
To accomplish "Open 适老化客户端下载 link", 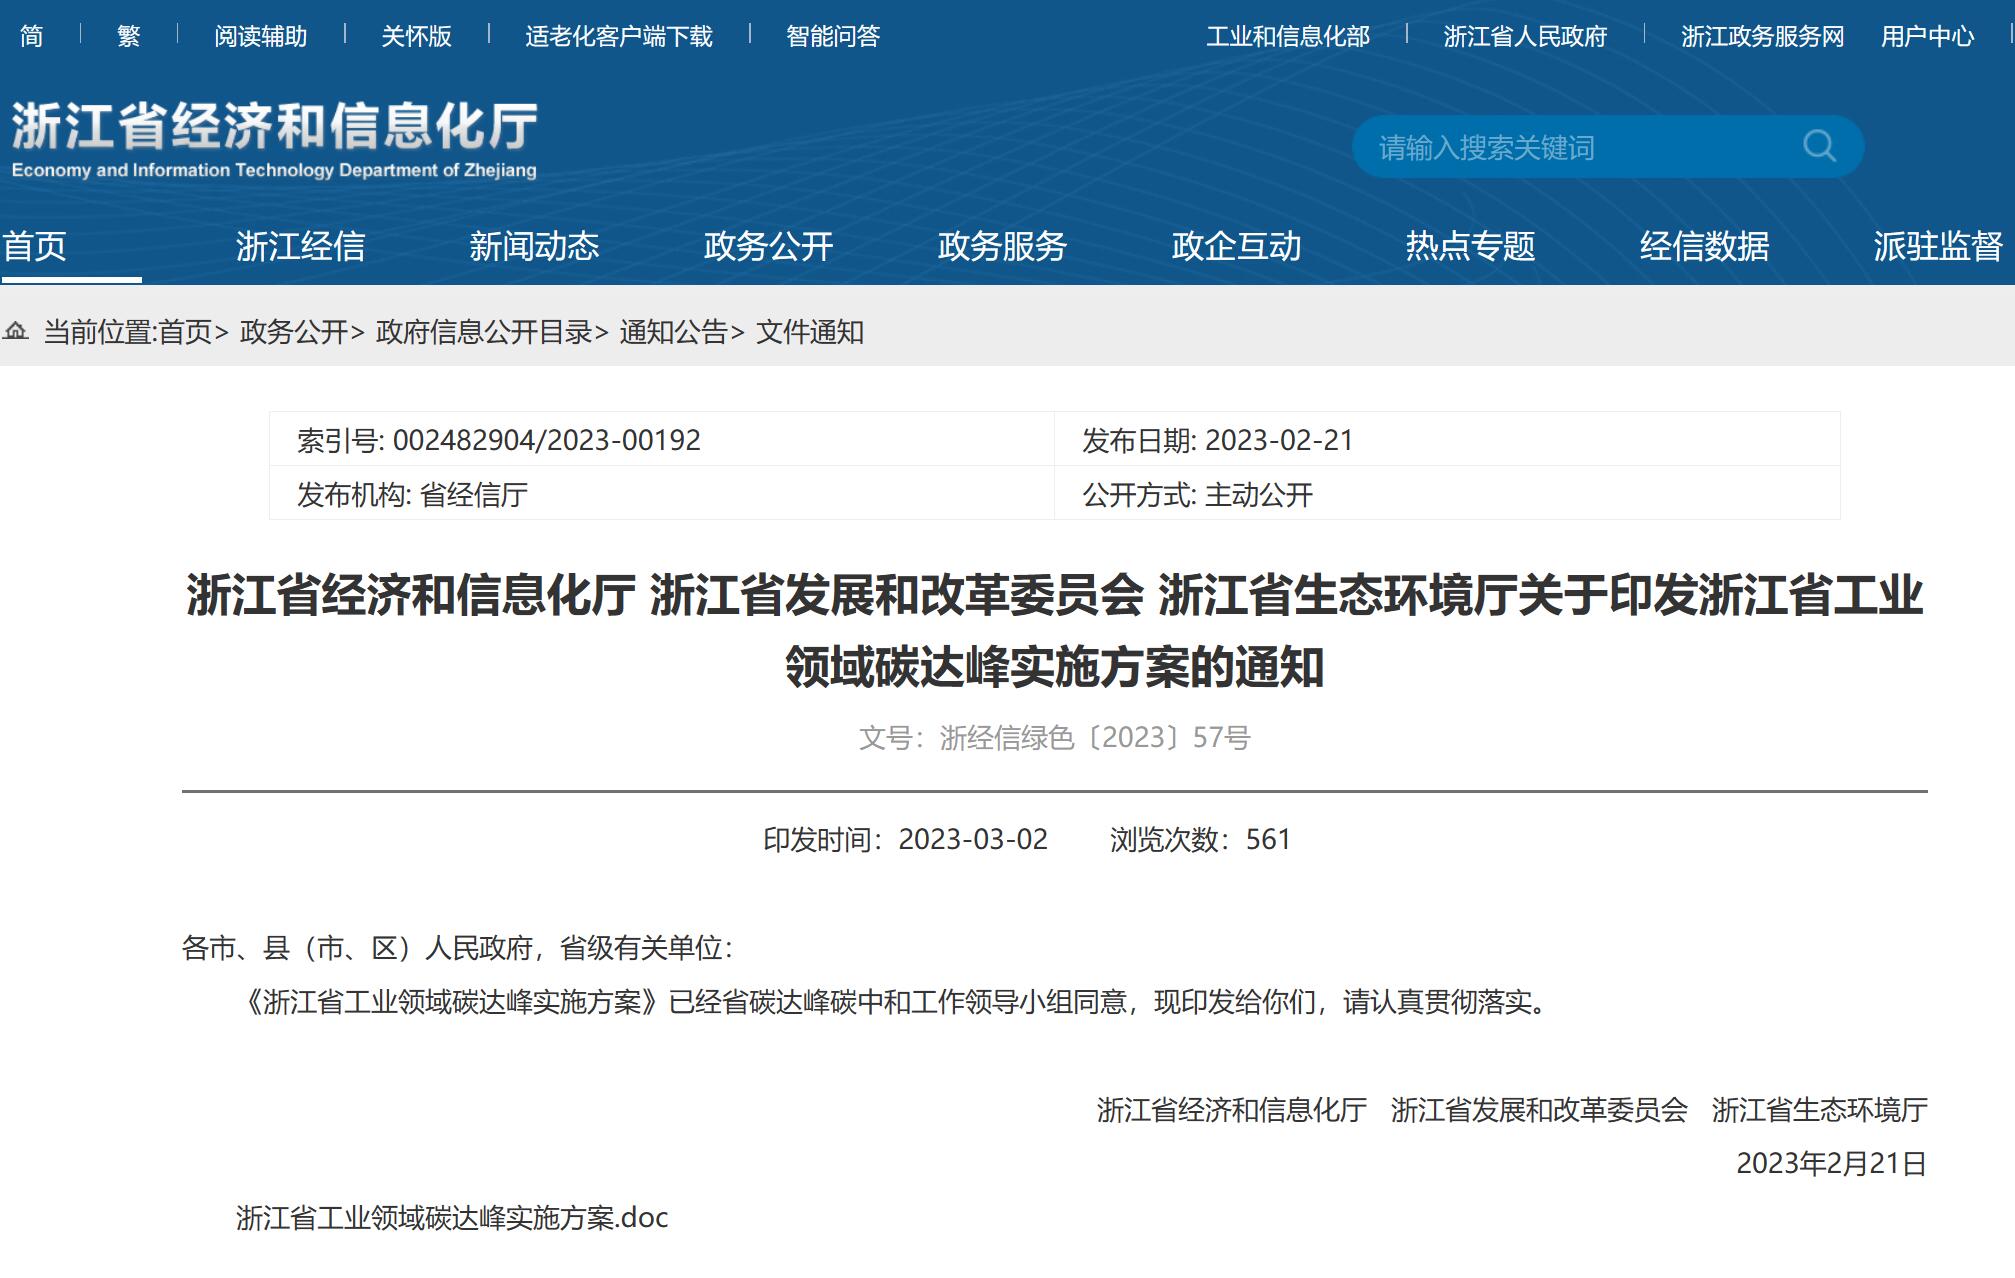I will [619, 36].
